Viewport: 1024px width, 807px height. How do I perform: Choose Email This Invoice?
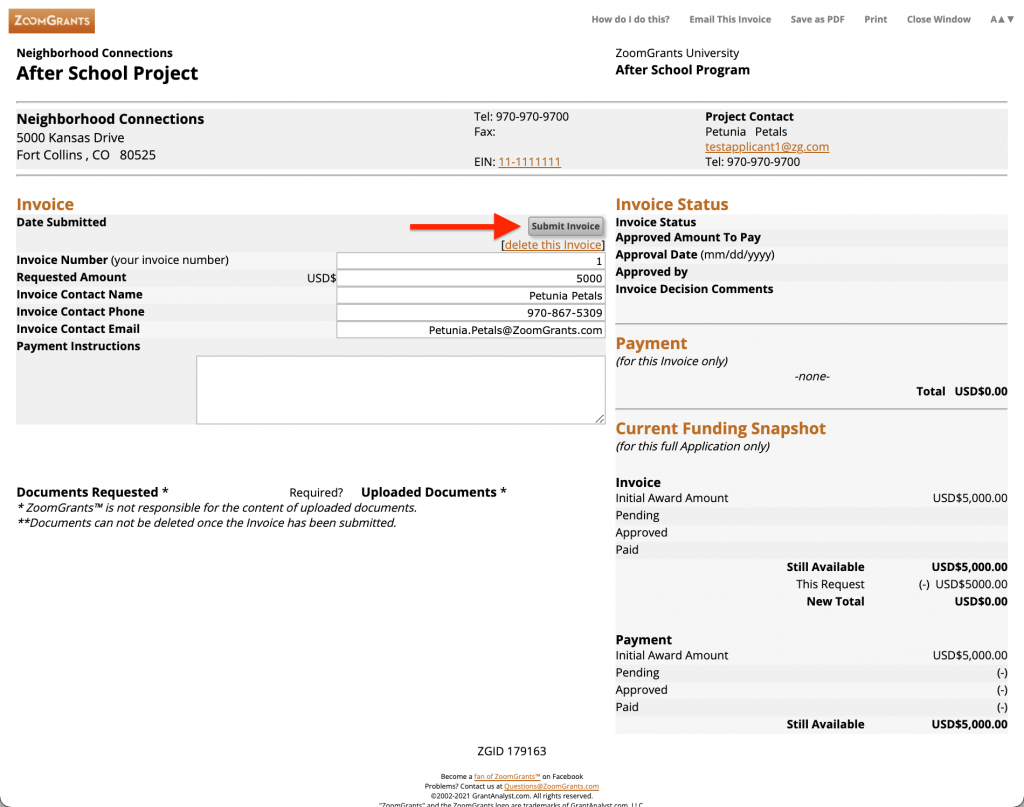click(730, 20)
